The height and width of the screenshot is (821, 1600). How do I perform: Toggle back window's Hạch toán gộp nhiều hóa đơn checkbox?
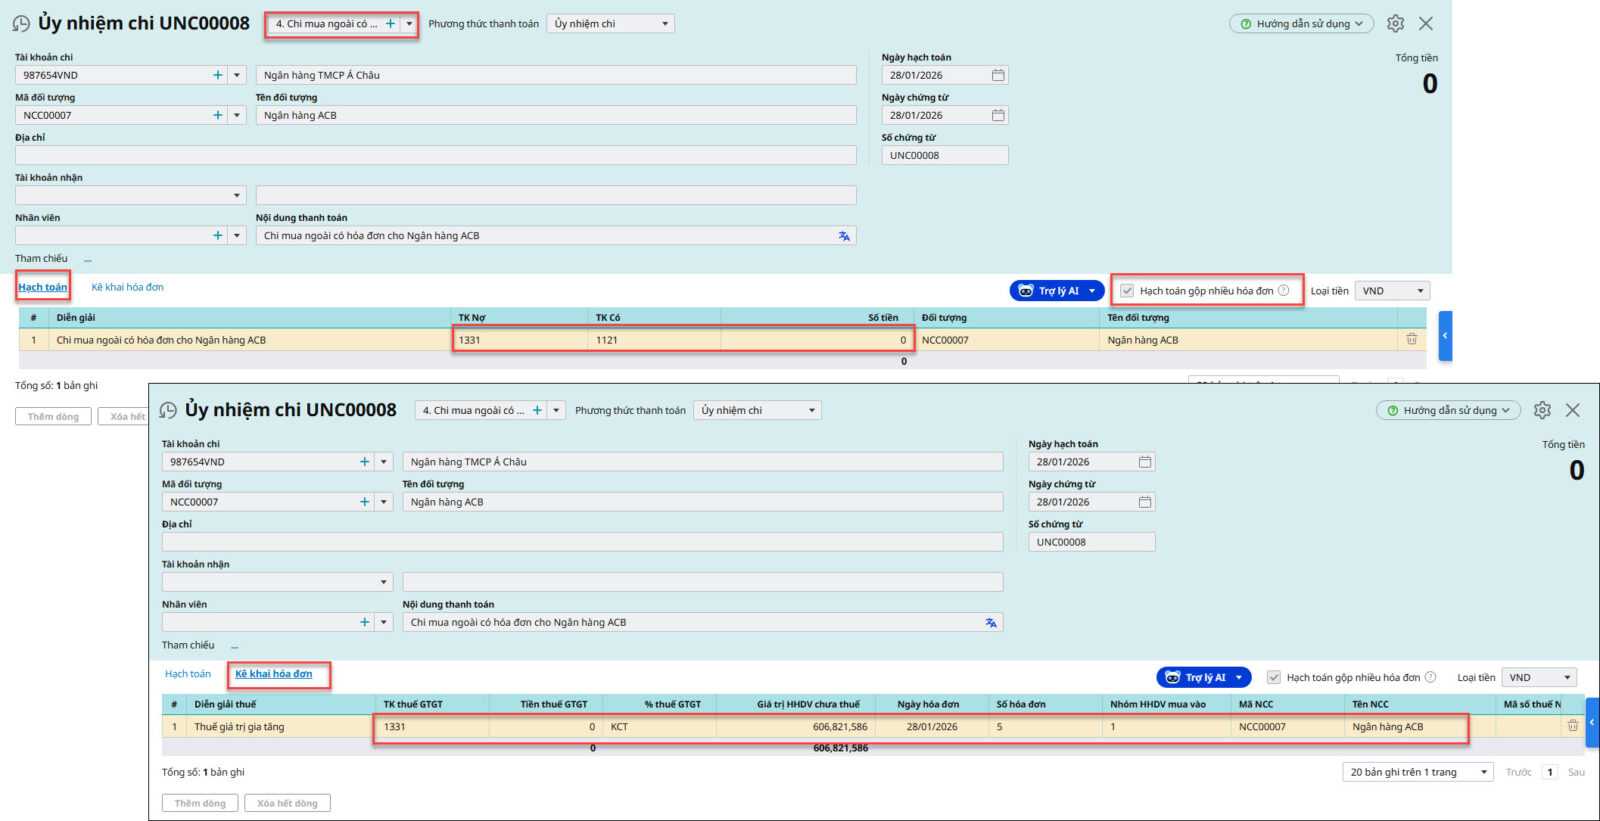1127,291
